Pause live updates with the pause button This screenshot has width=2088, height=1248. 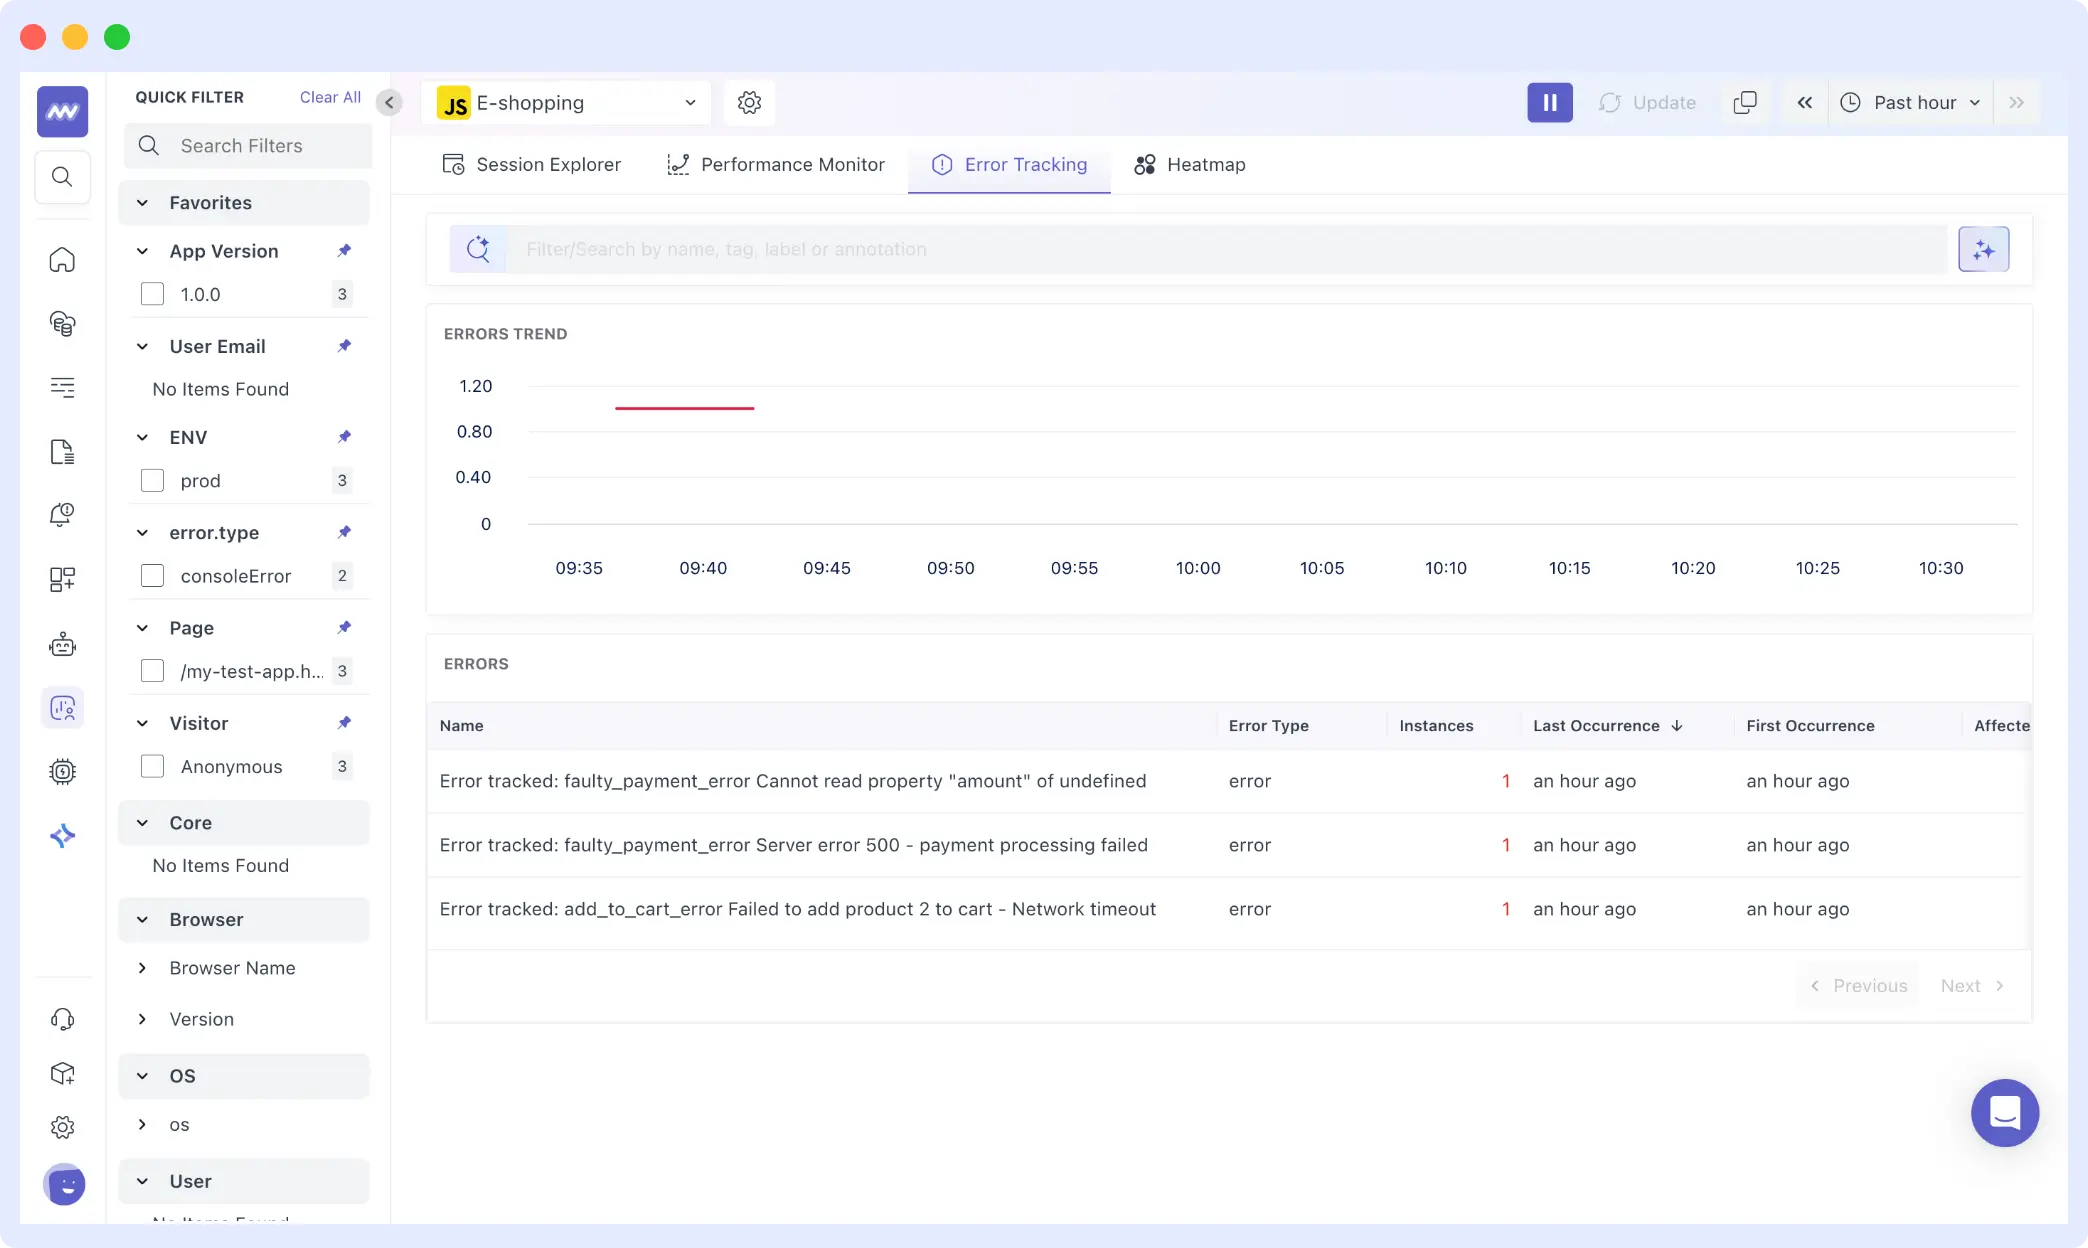click(1549, 102)
